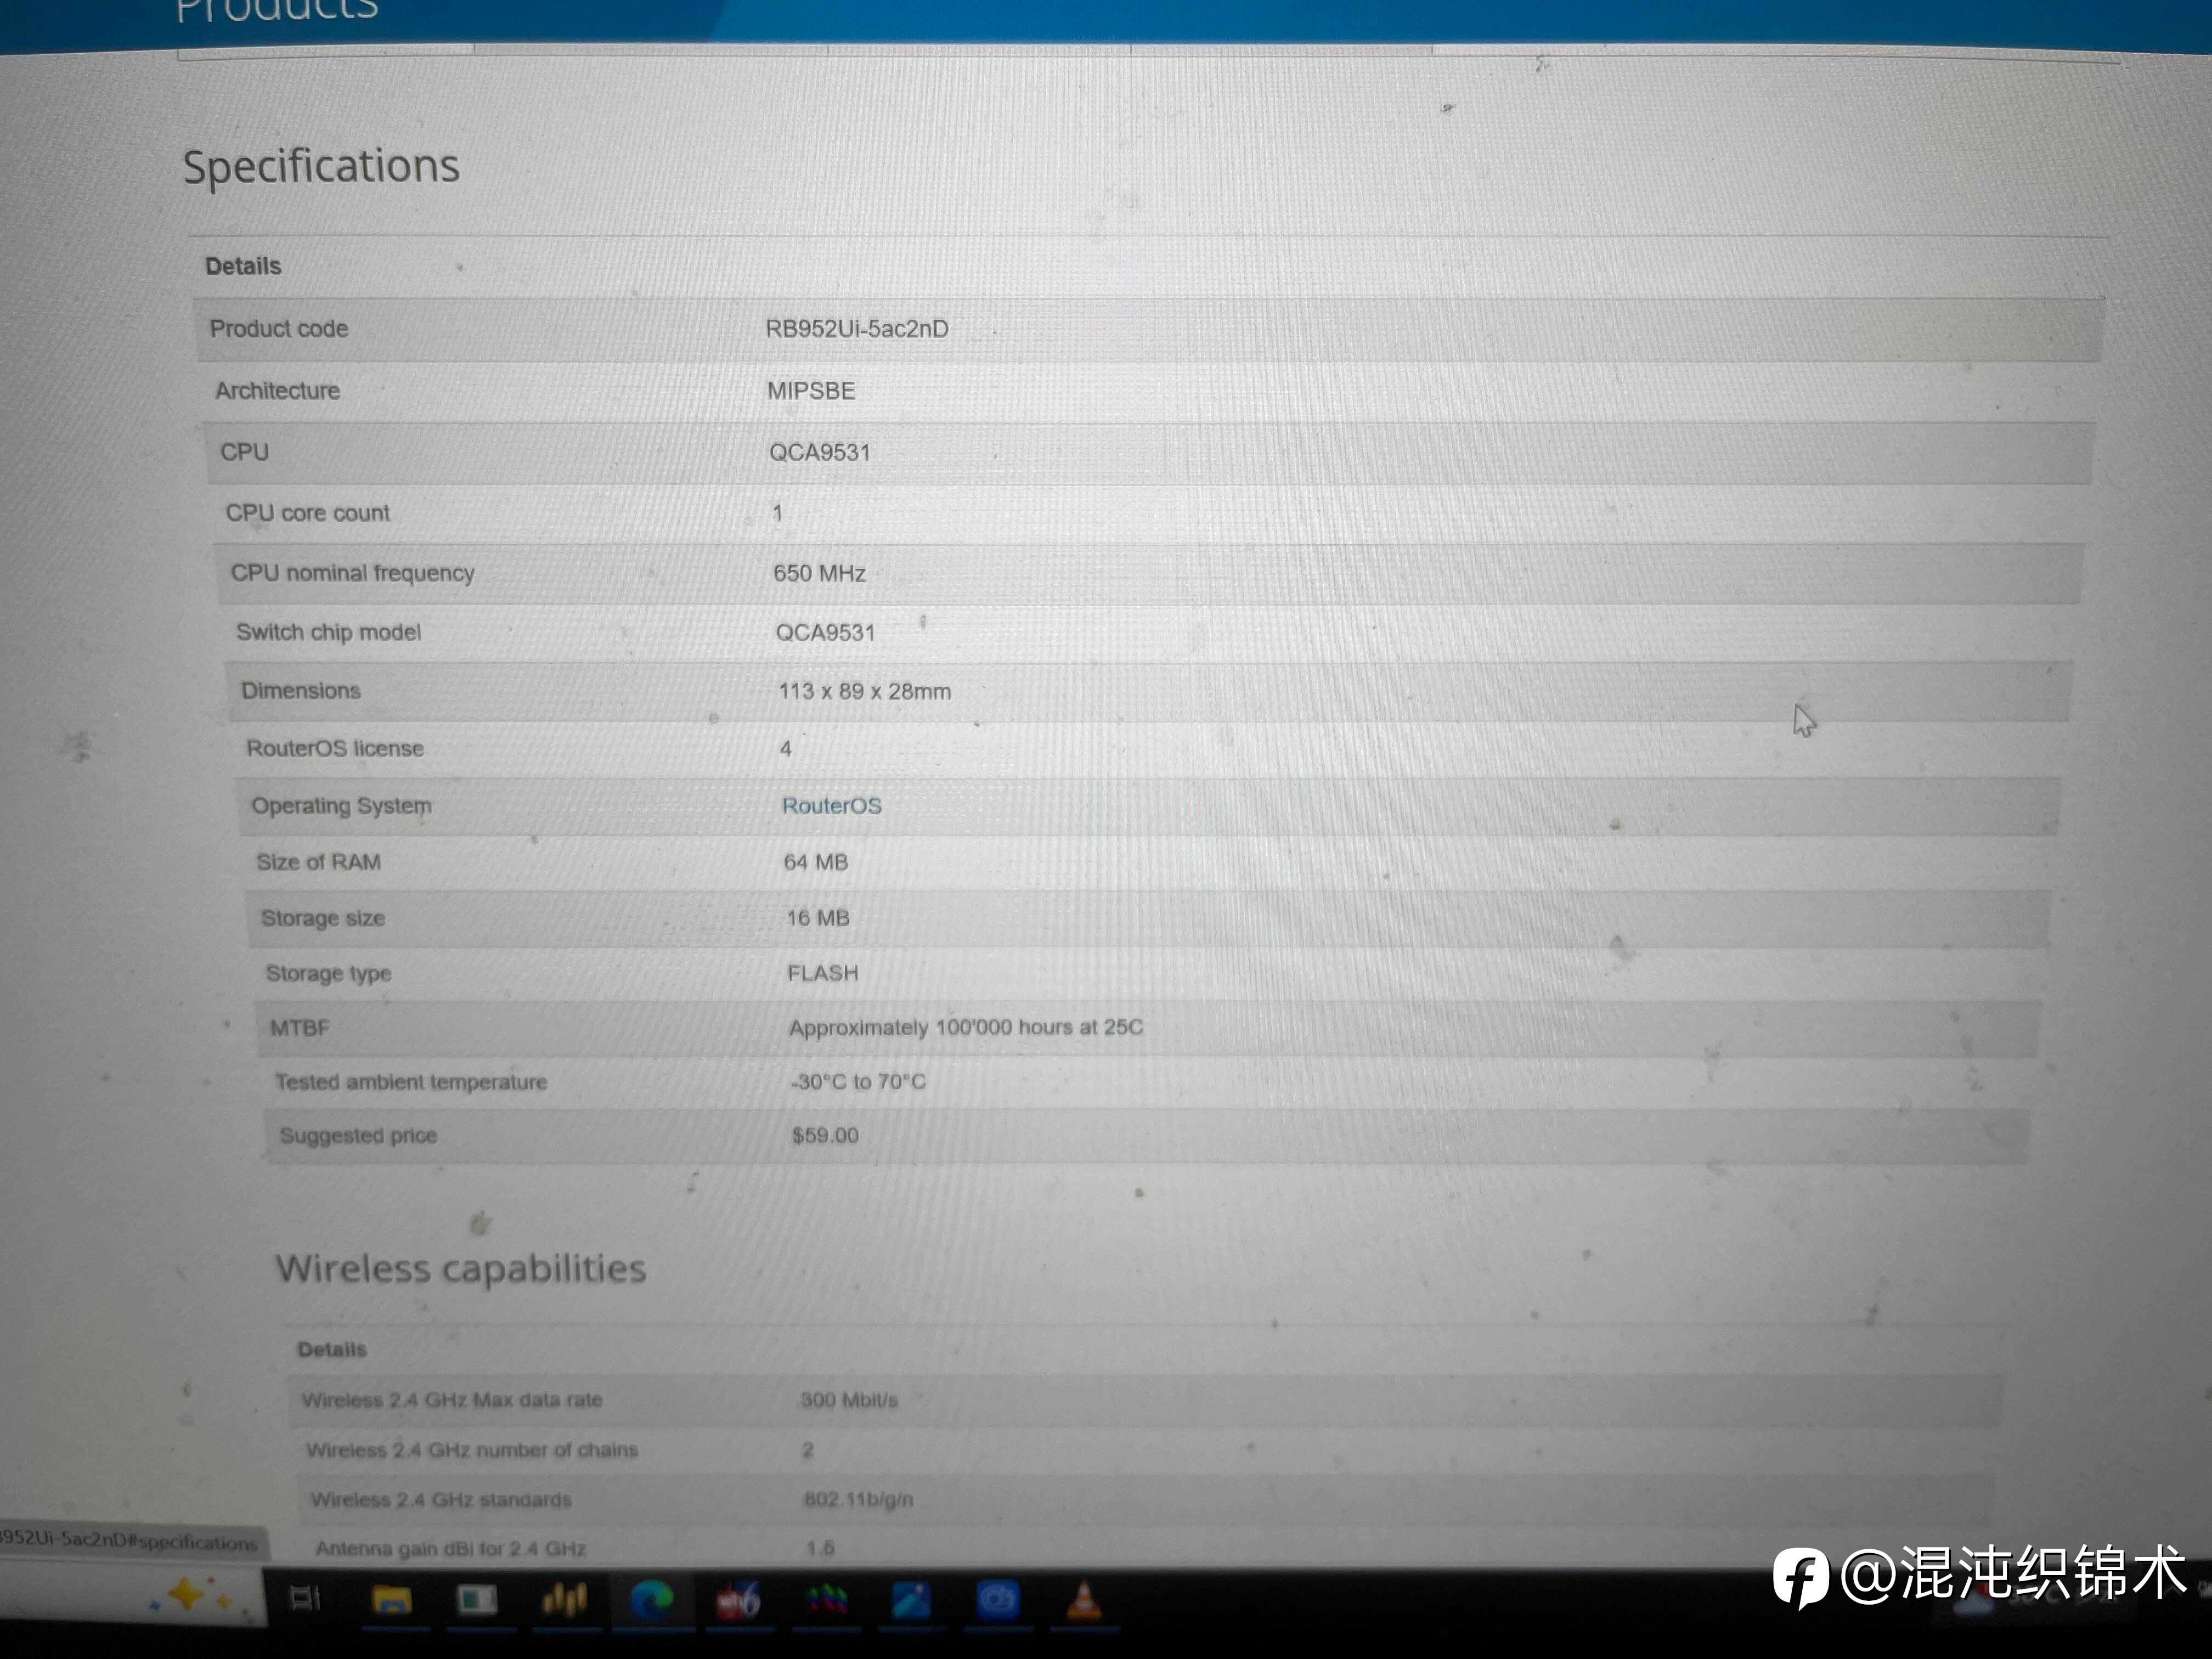Select product code RB952Ui-5ac2nD
Image resolution: width=2212 pixels, height=1659 pixels.
pyautogui.click(x=857, y=329)
